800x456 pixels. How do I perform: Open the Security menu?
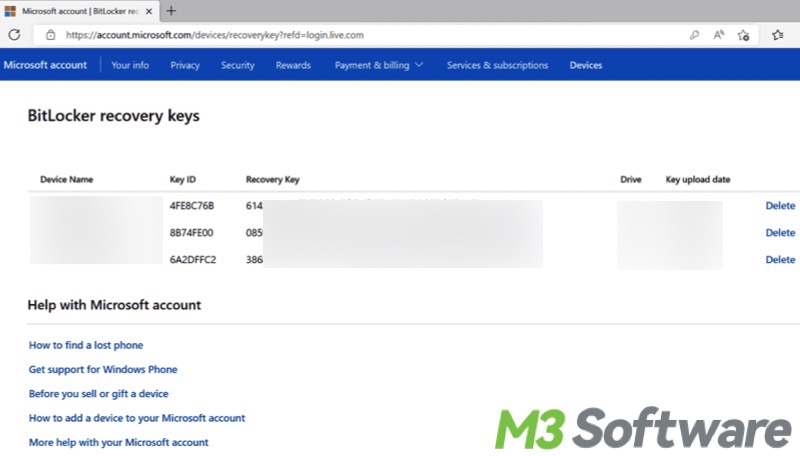(x=238, y=65)
